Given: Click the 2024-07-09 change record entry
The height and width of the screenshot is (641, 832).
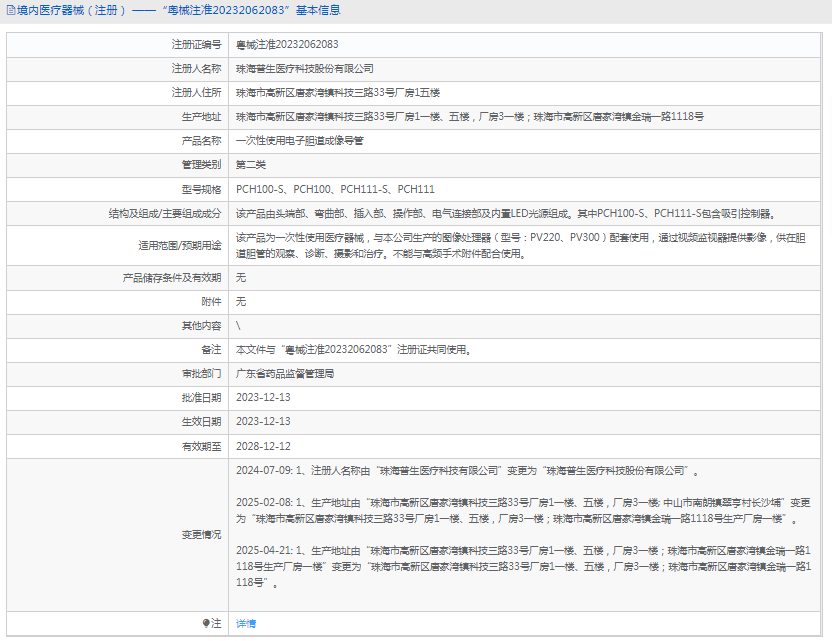Looking at the screenshot, I should tap(467, 471).
